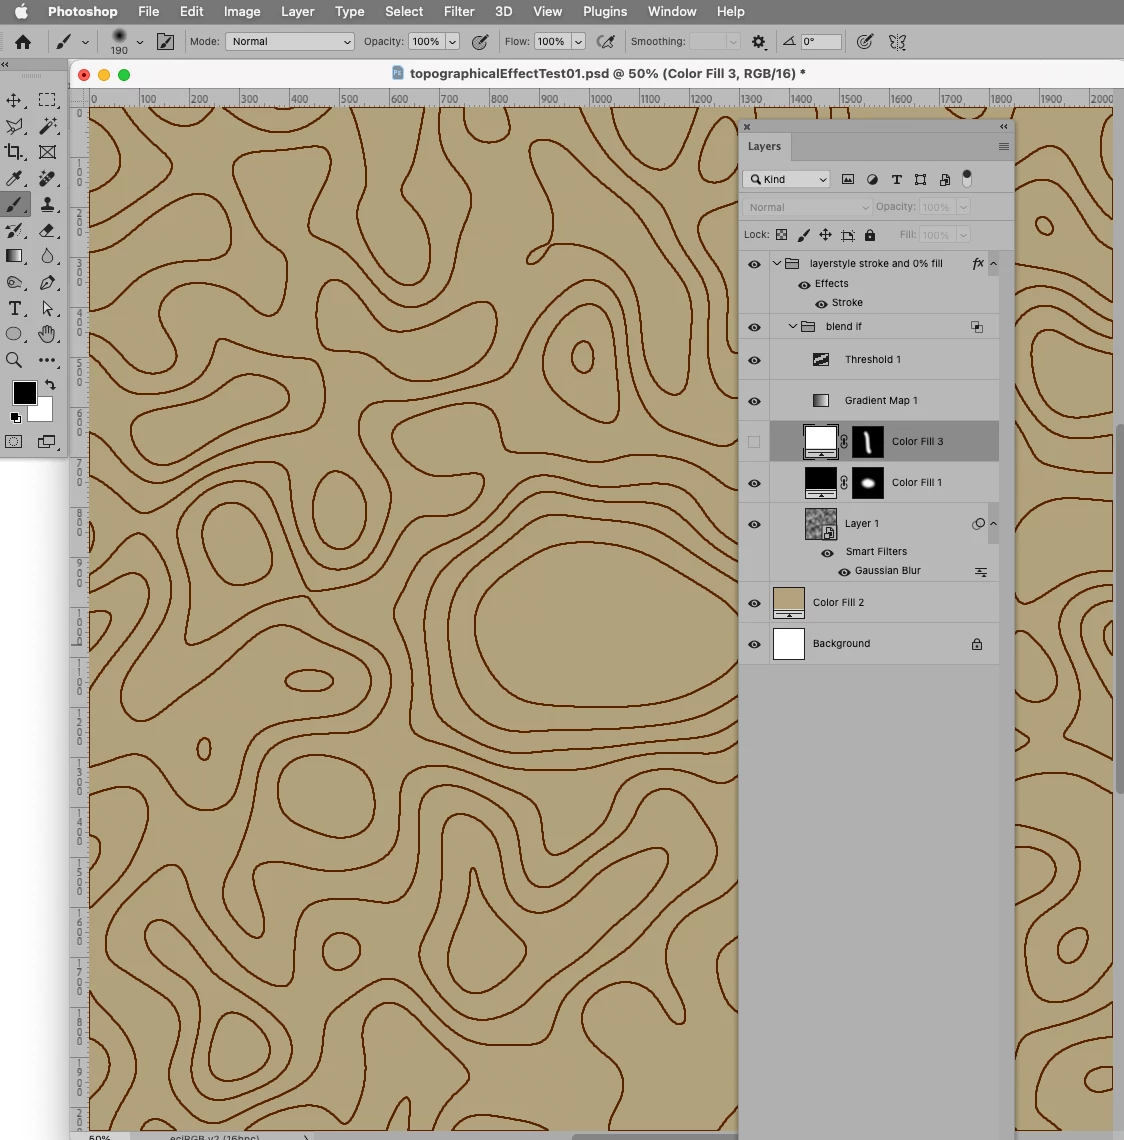Open the brush settings panel toggle
Image resolution: width=1124 pixels, height=1140 pixels.
pos(166,41)
